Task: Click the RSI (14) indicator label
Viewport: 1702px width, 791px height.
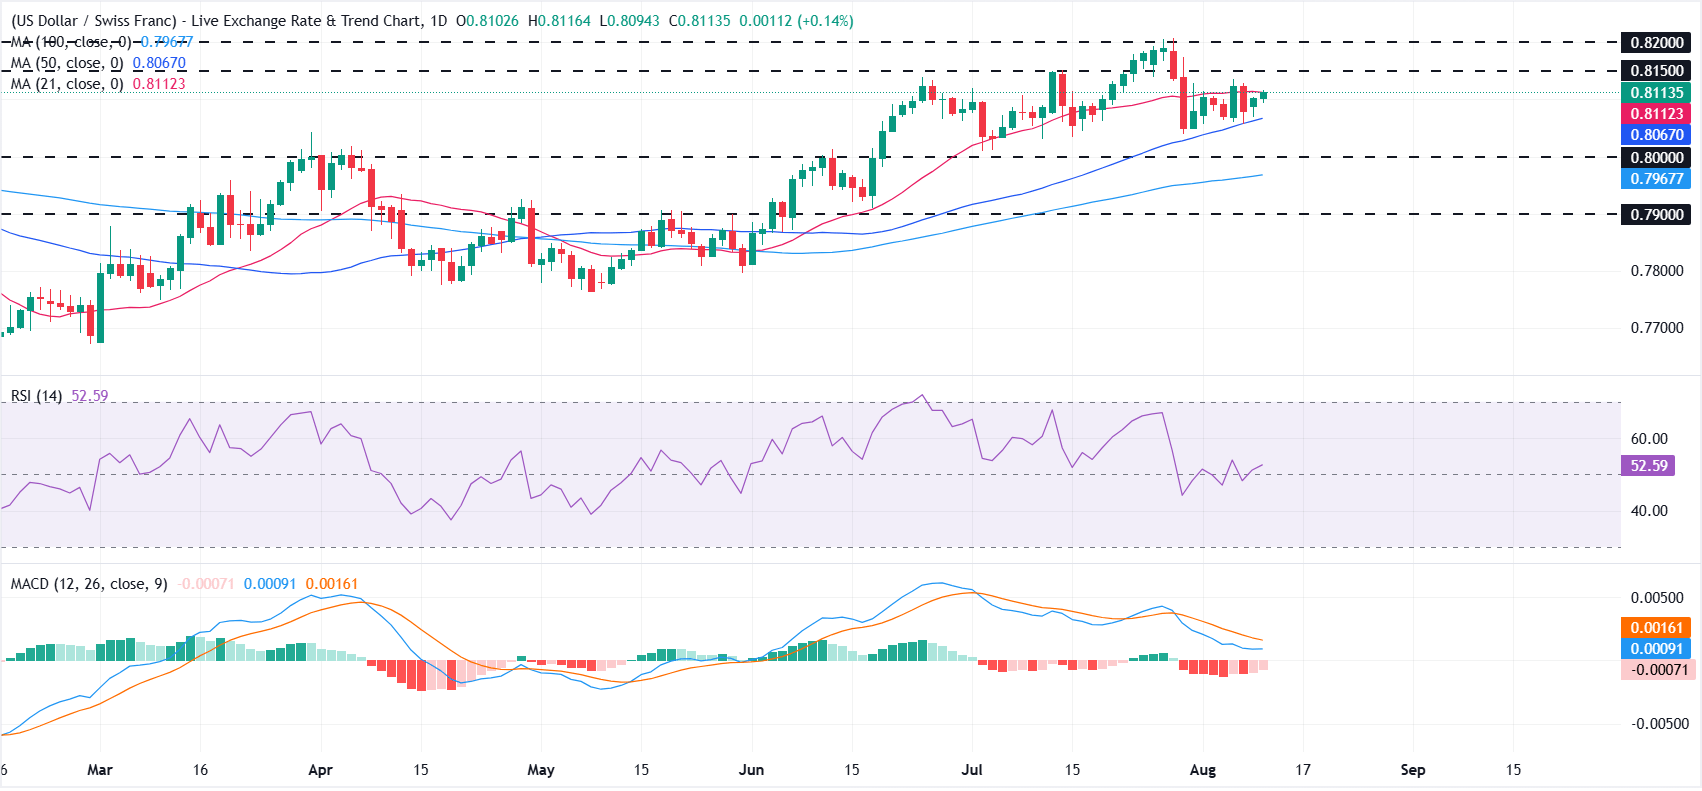Action: pyautogui.click(x=37, y=396)
